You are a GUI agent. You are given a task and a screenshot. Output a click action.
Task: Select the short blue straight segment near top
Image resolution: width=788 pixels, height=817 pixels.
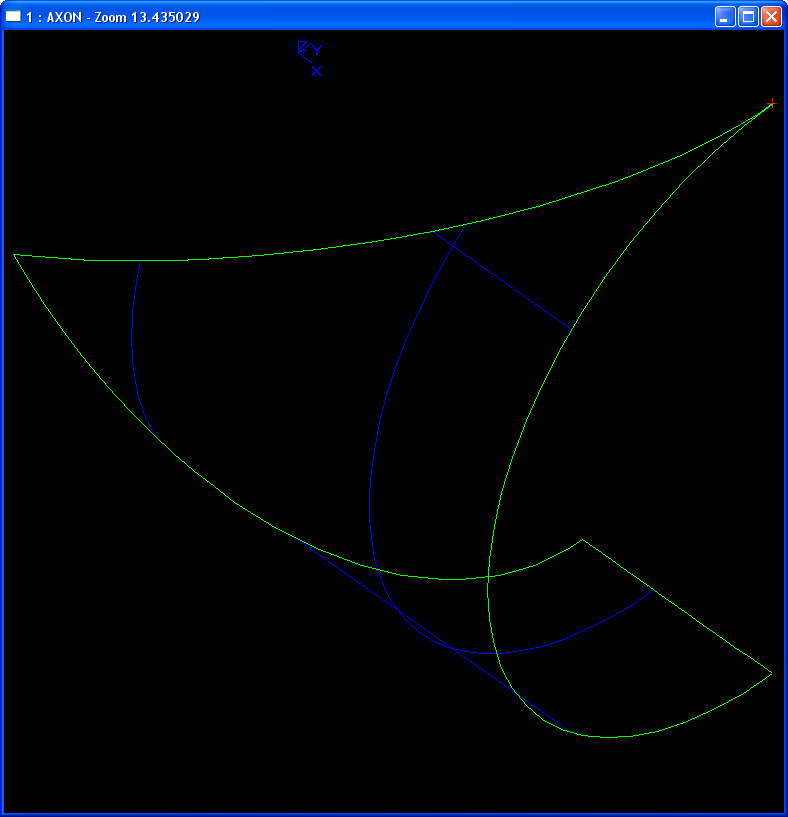coord(500,276)
